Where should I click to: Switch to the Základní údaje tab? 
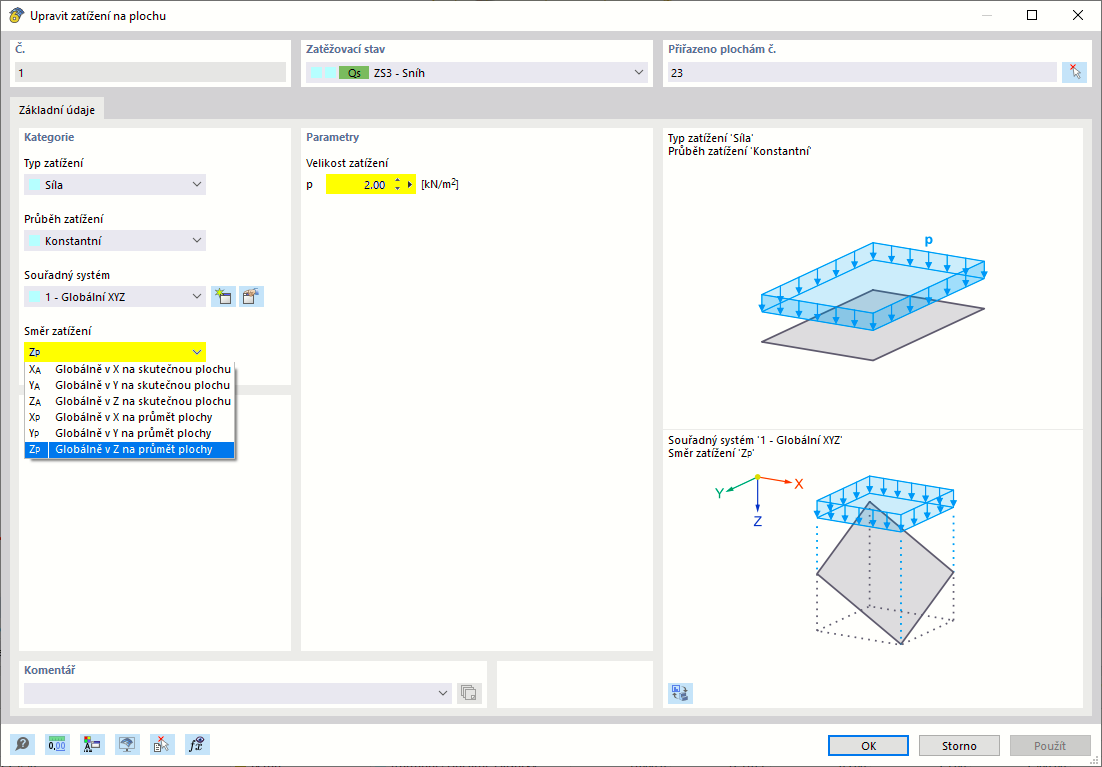click(57, 110)
